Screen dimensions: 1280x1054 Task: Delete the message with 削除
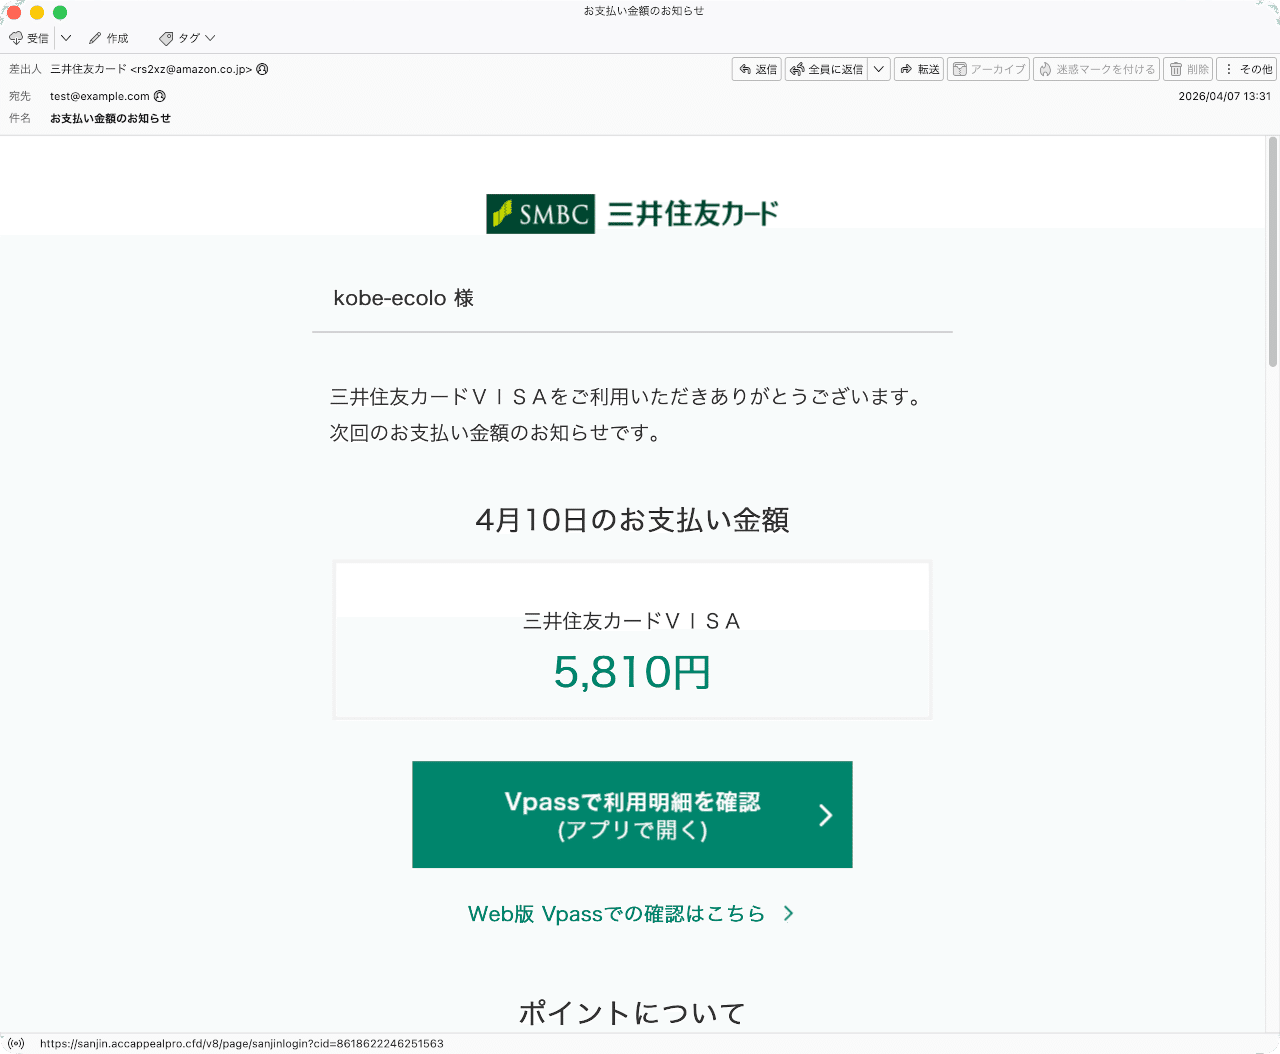point(1188,69)
